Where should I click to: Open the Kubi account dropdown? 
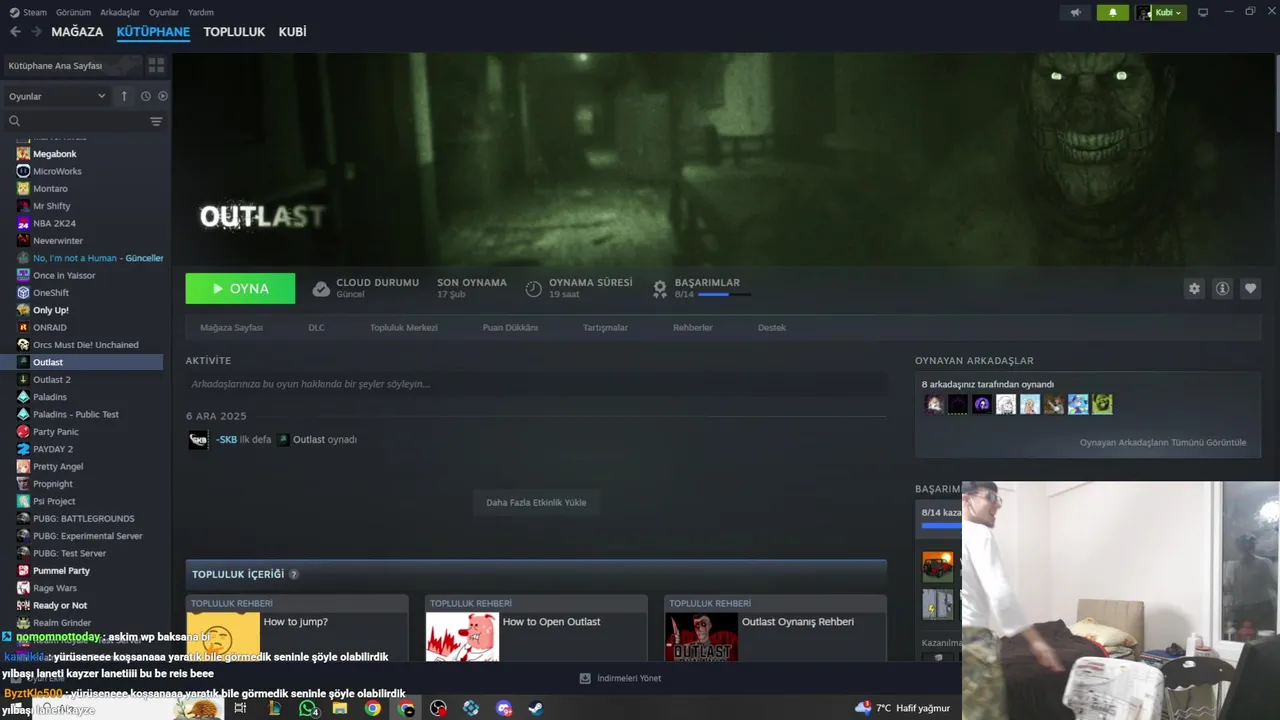pyautogui.click(x=1160, y=12)
